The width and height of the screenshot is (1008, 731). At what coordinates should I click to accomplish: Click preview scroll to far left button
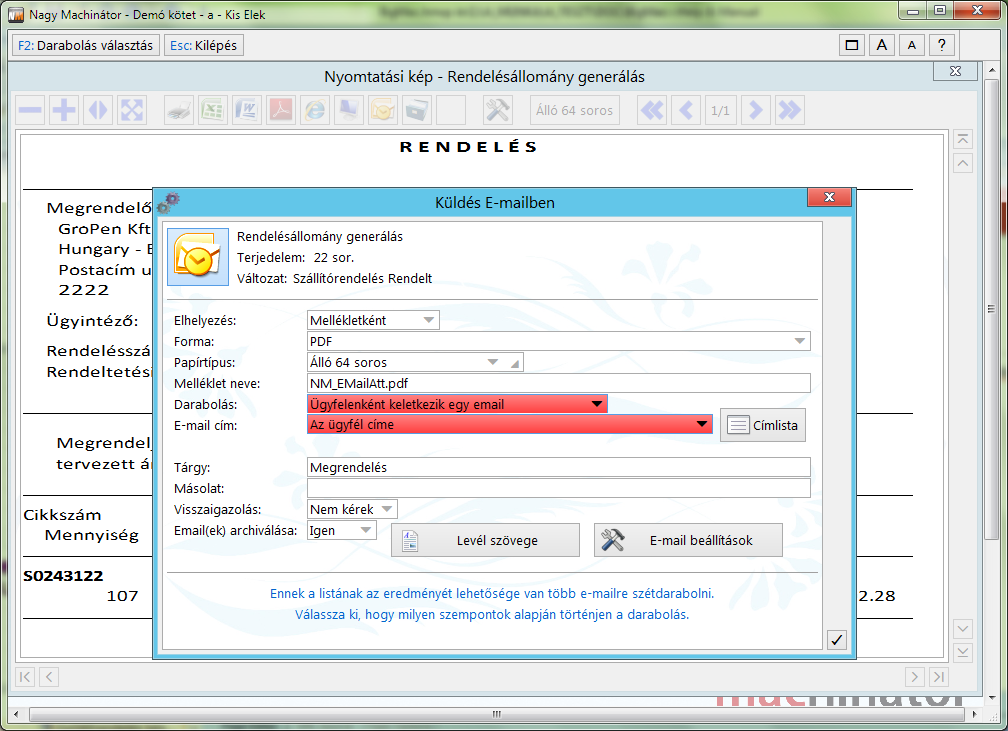coord(25,676)
